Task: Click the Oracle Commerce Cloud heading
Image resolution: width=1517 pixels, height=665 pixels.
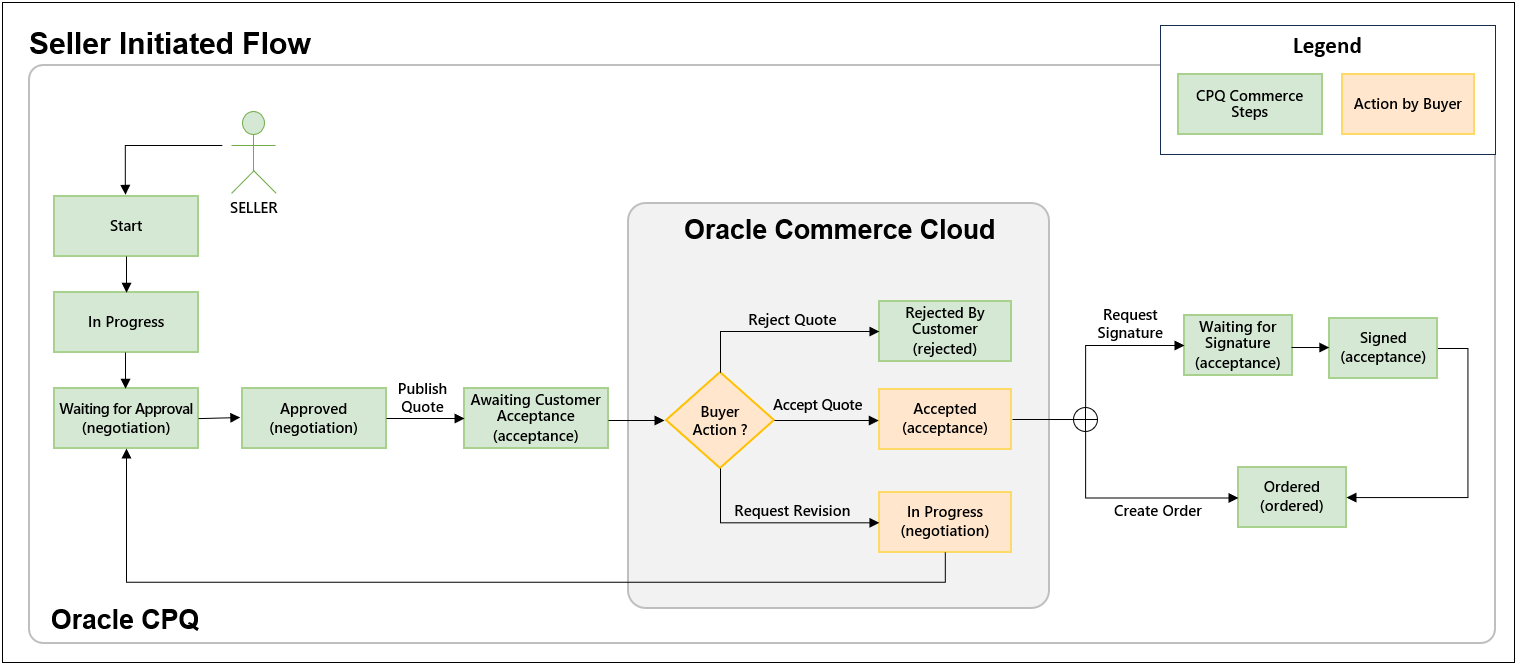Action: coord(839,229)
